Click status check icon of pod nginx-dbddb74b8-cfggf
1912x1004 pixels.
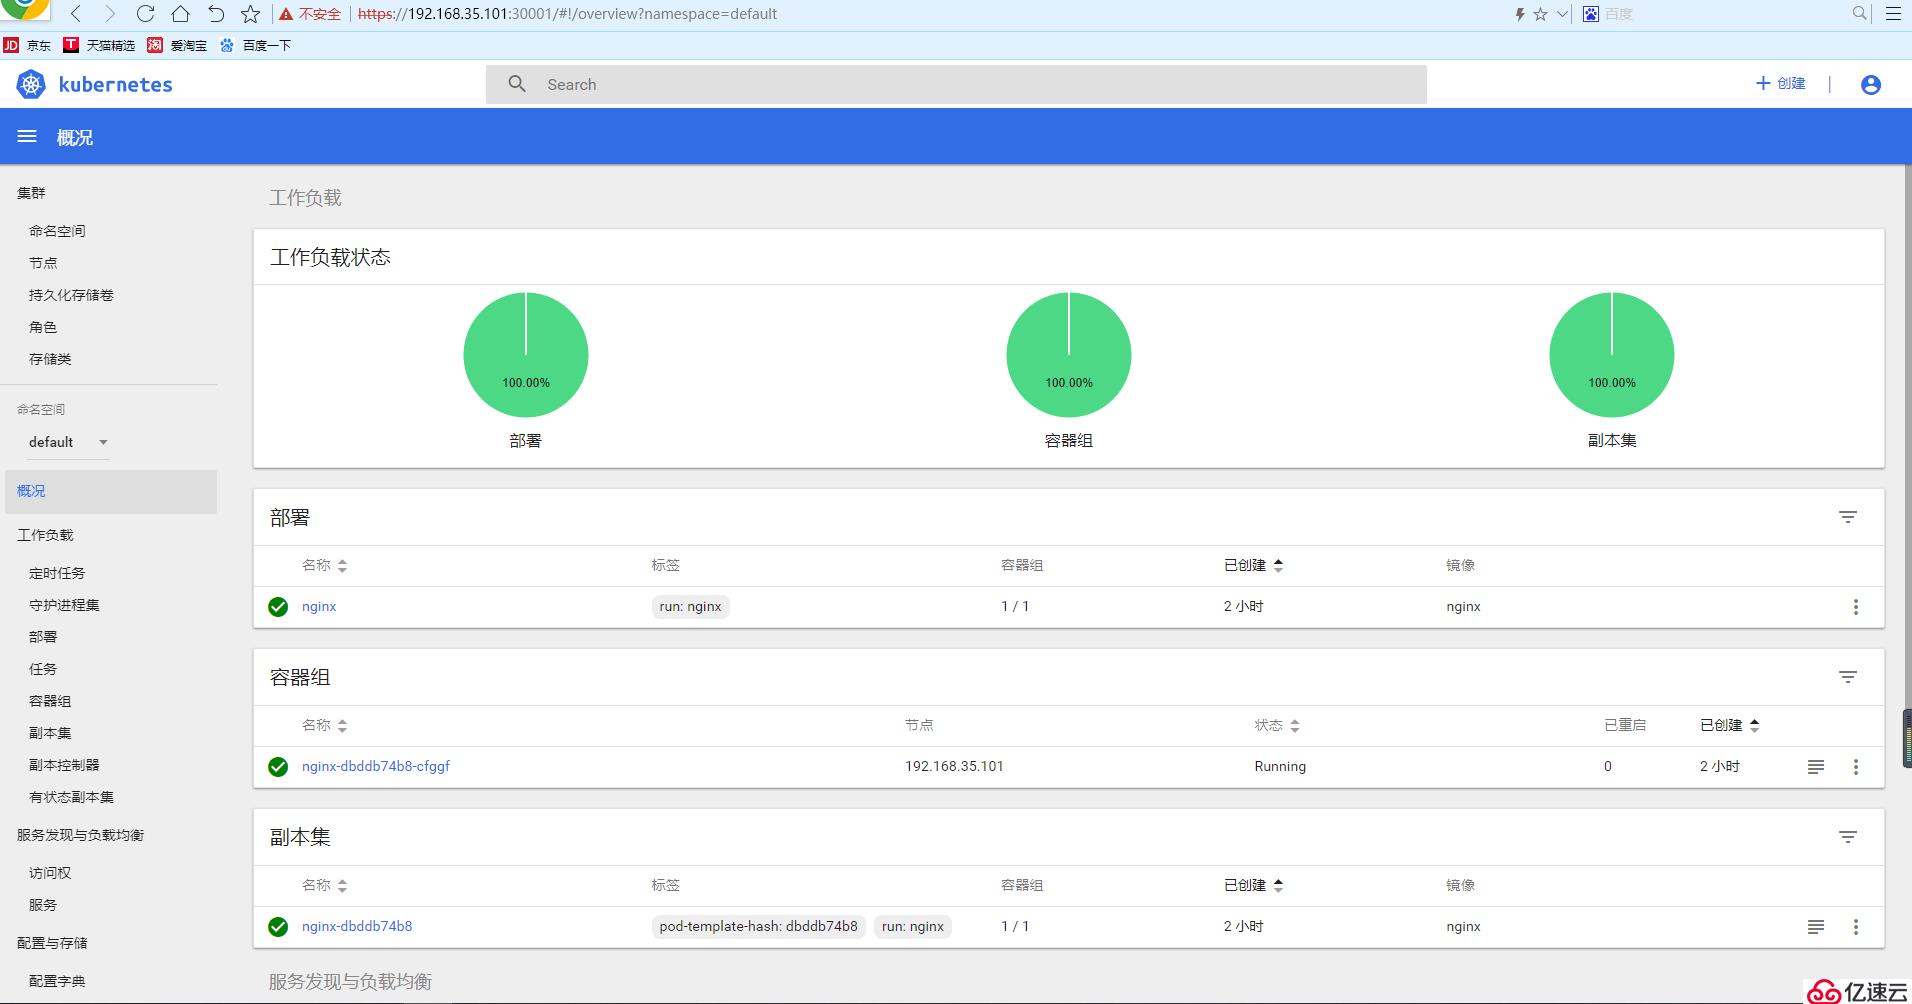click(x=278, y=767)
